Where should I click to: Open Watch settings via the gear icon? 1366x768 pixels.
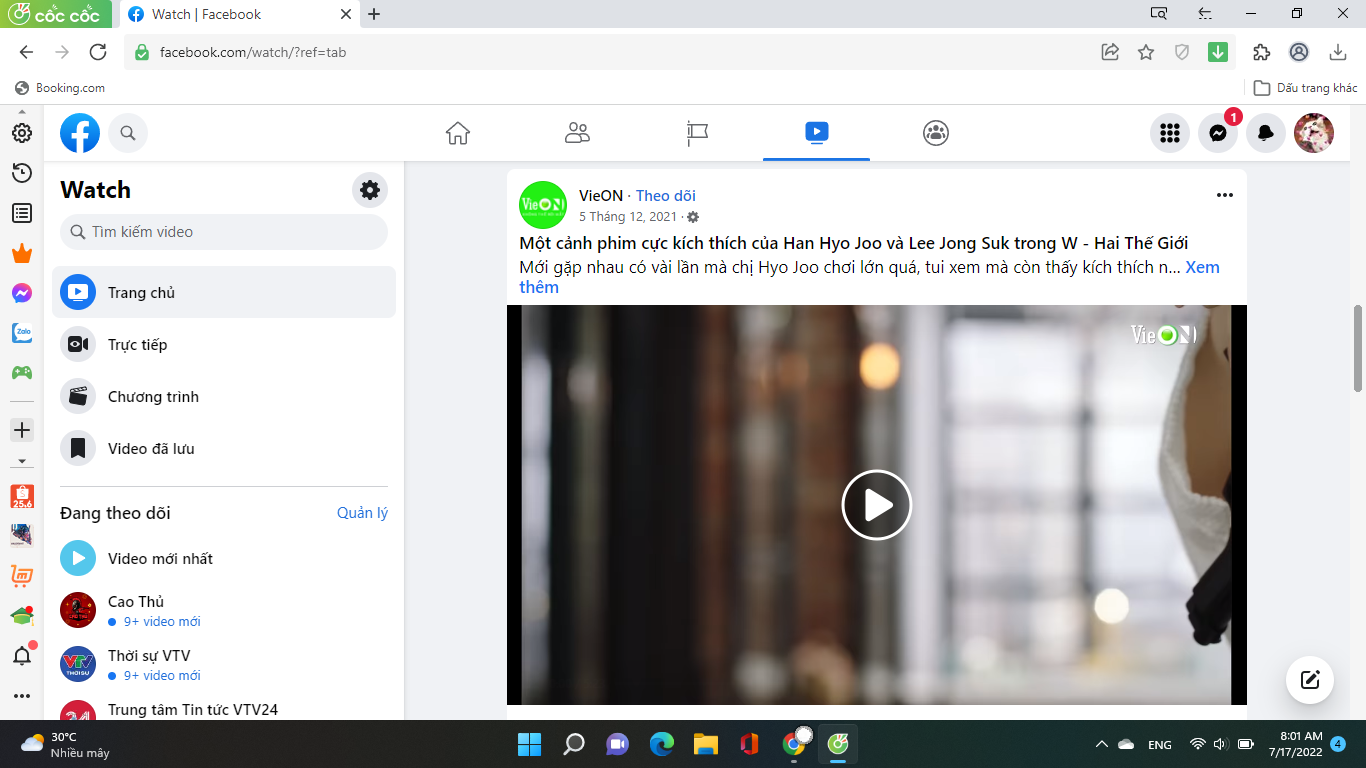tap(370, 189)
